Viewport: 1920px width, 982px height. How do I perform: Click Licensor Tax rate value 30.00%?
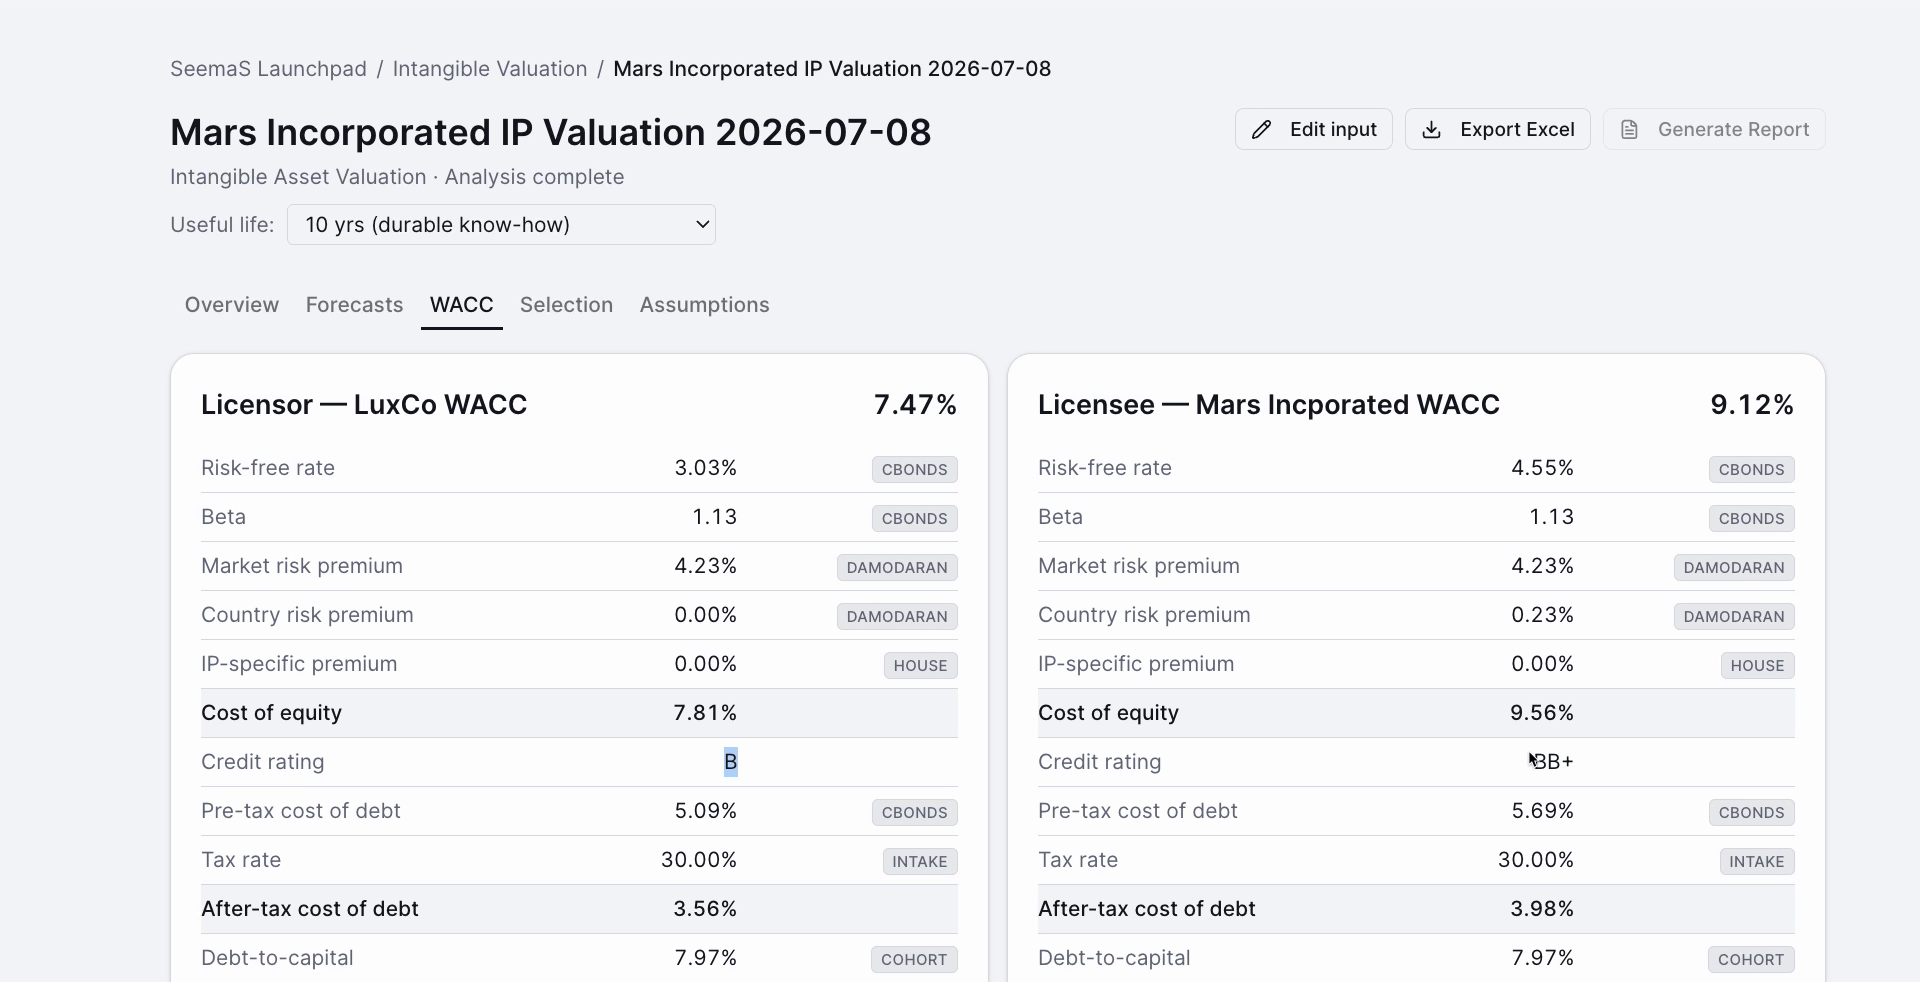tap(699, 860)
